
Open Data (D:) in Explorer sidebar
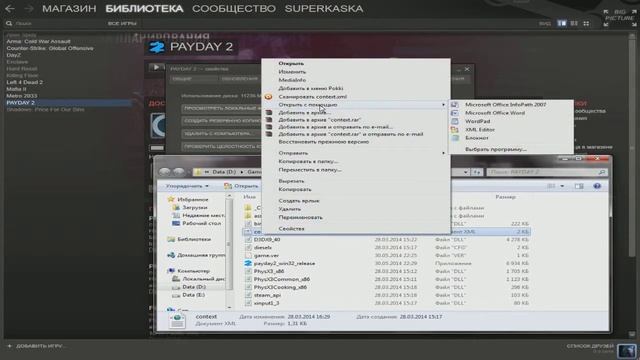pos(194,287)
